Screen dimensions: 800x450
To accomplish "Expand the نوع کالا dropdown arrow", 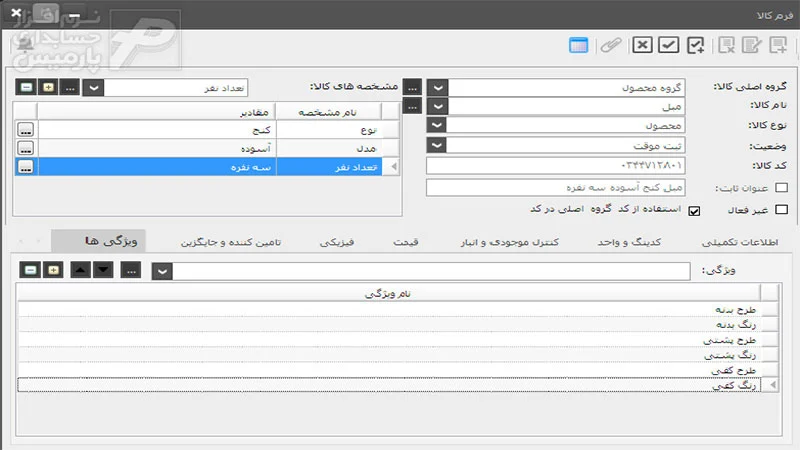I will [x=437, y=125].
